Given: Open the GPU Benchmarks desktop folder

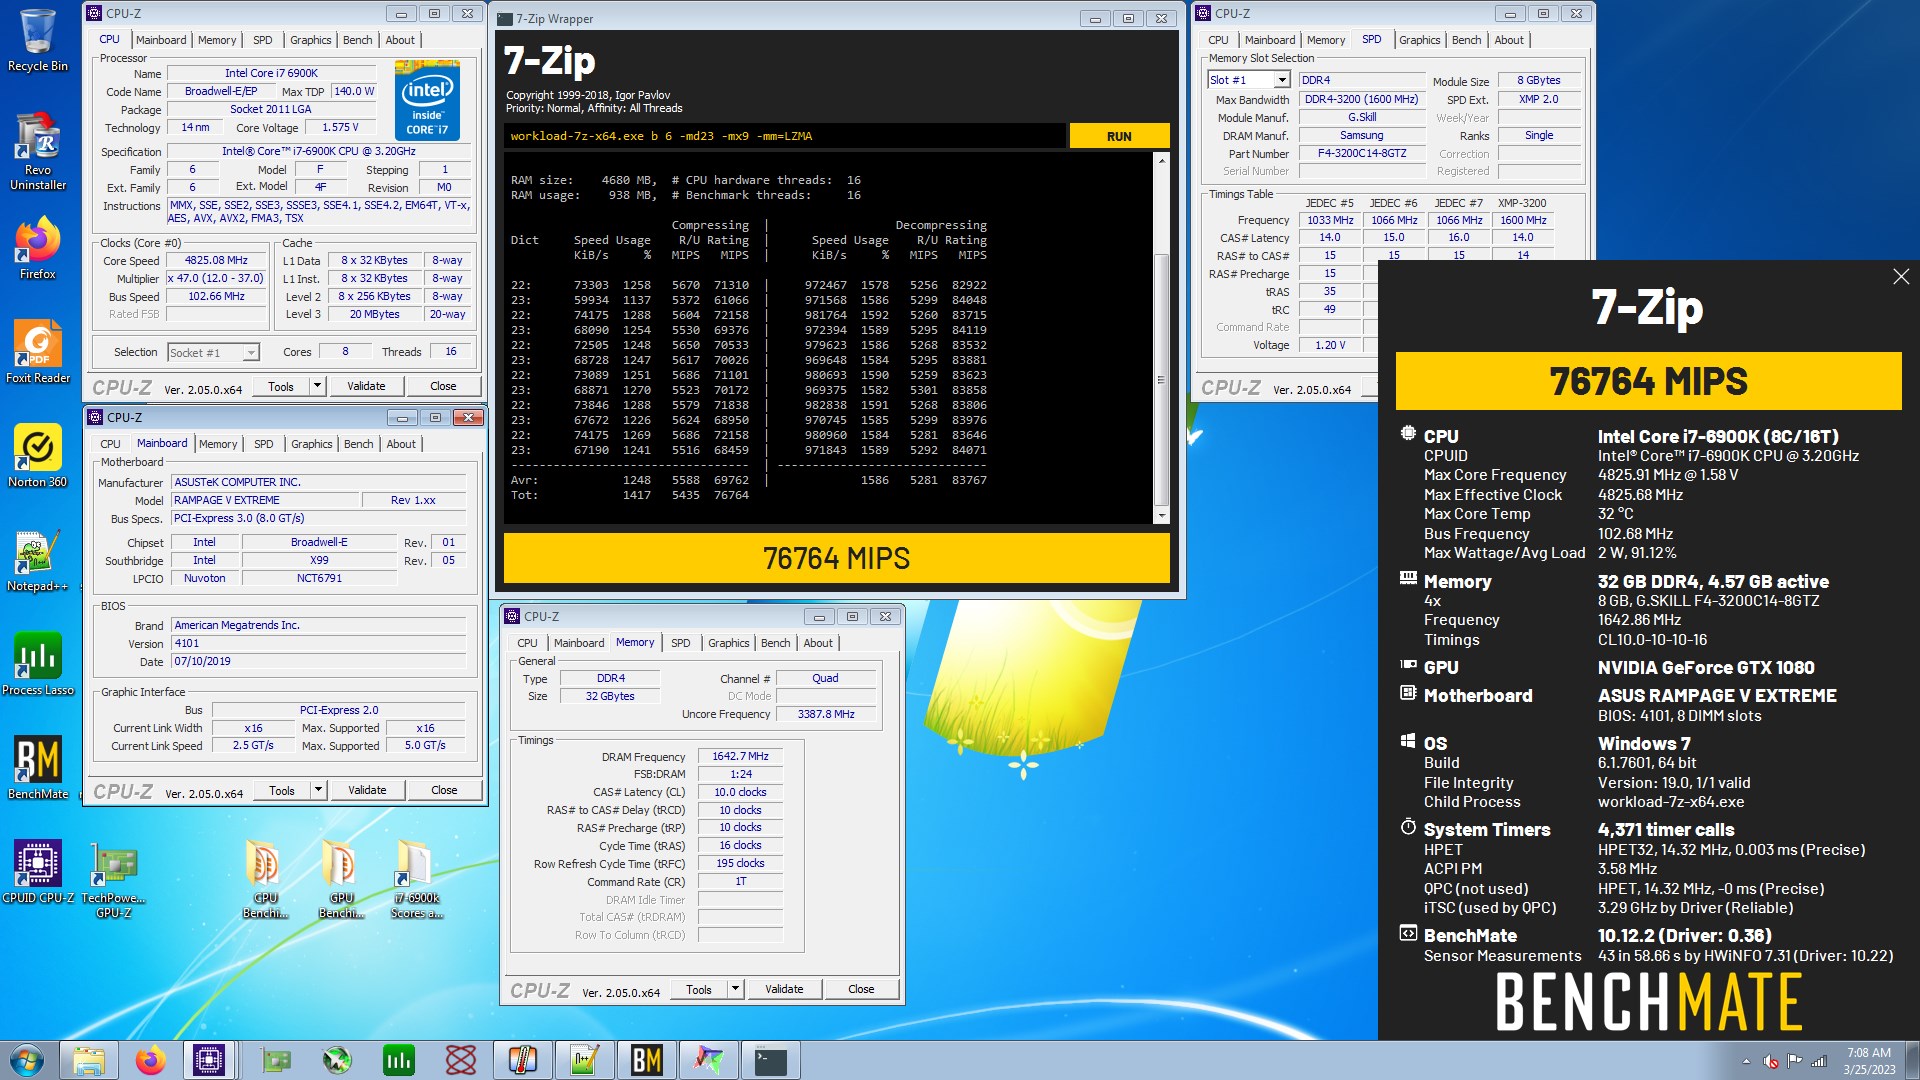Looking at the screenshot, I should (x=341, y=880).
